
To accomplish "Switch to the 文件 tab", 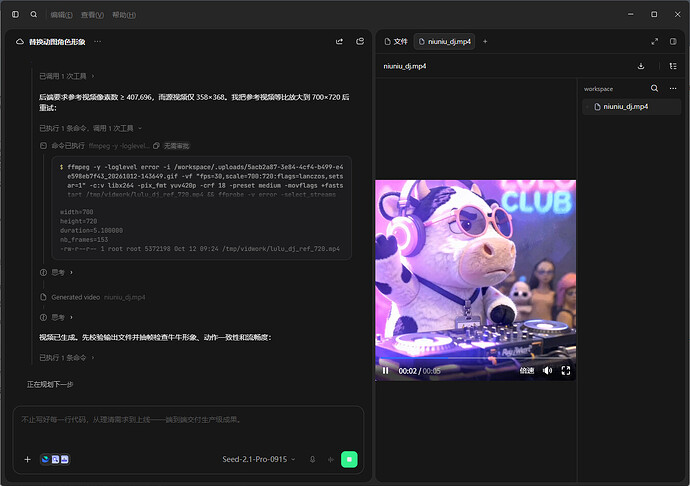I will (396, 41).
